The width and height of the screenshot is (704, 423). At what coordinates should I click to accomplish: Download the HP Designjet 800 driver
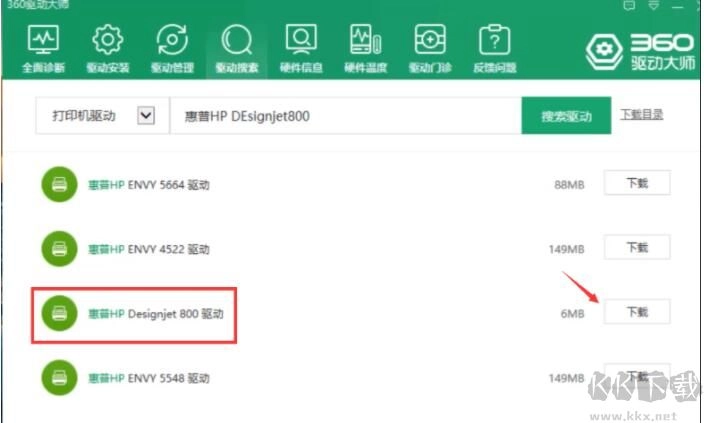coord(637,312)
